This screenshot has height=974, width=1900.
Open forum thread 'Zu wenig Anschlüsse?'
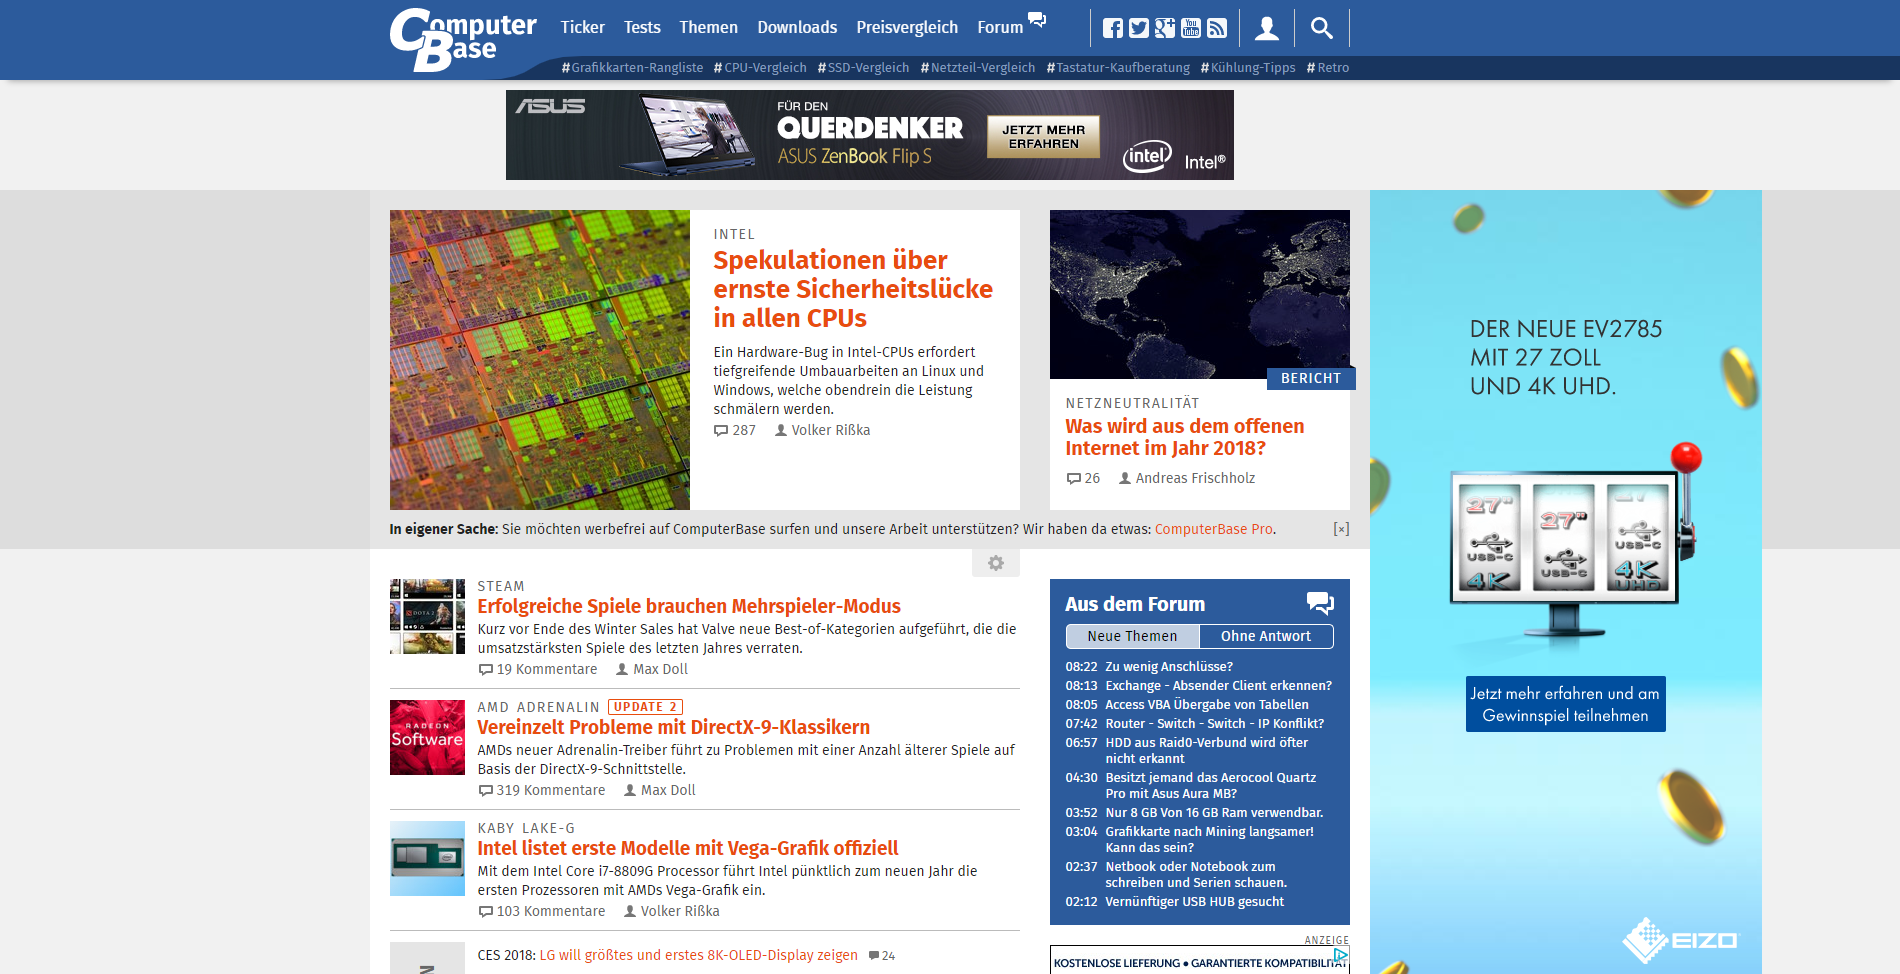click(1169, 667)
